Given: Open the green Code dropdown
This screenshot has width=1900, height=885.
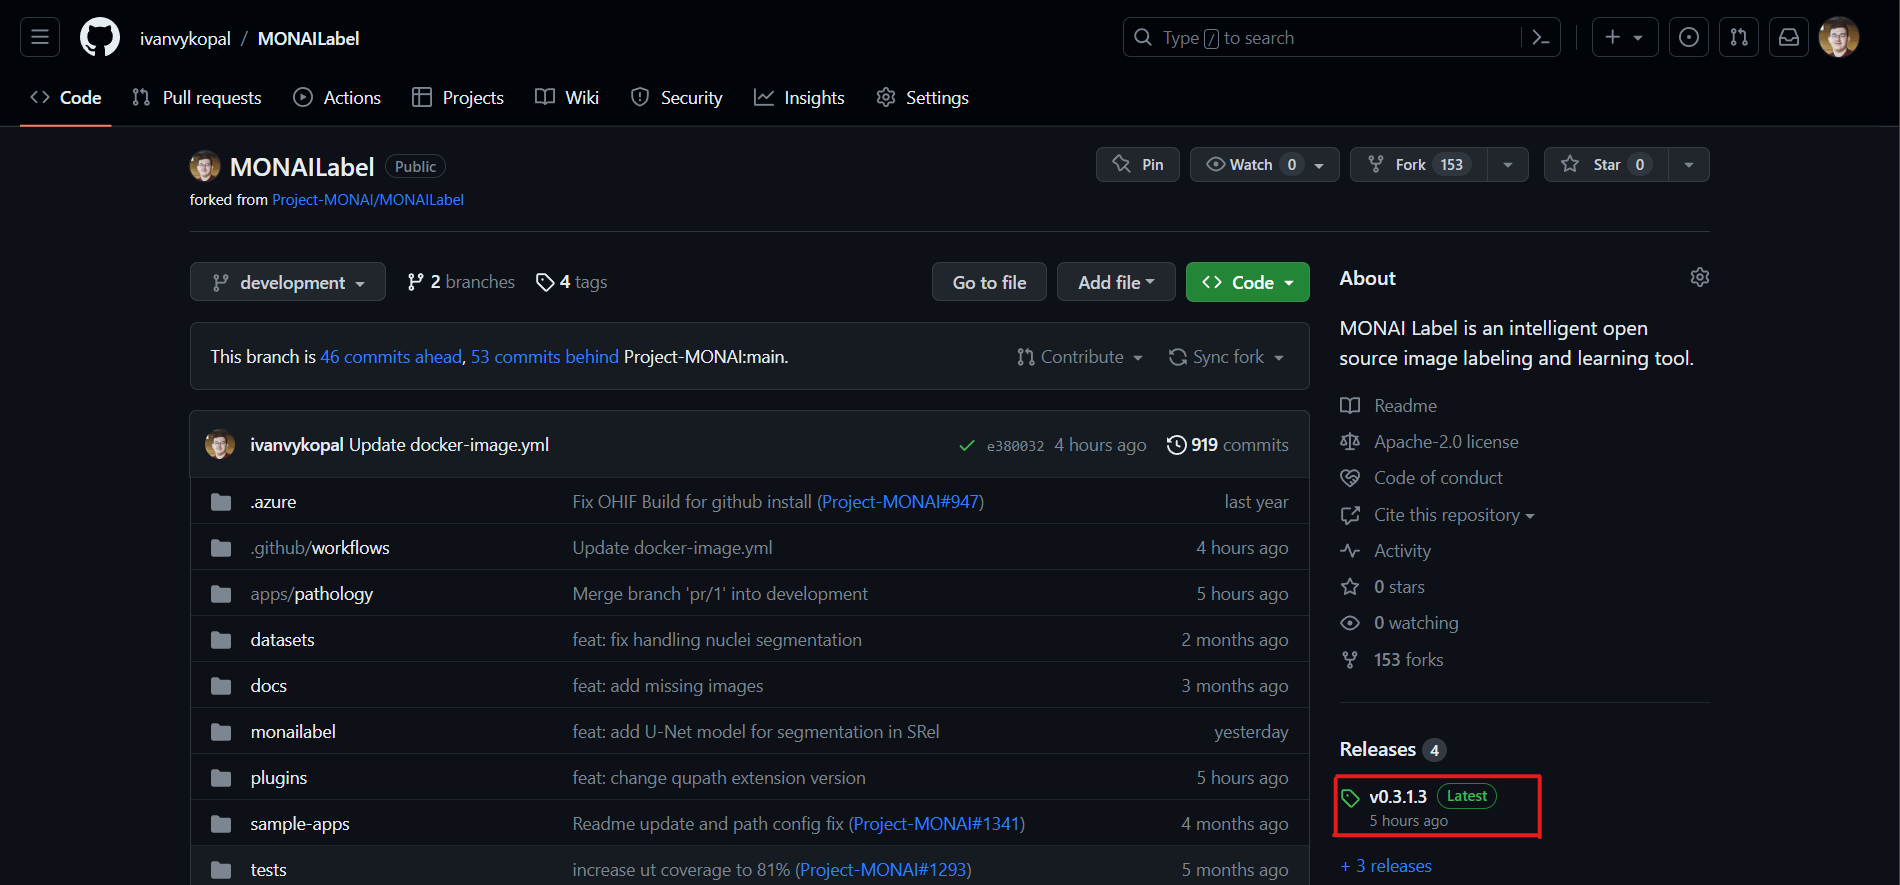Looking at the screenshot, I should pos(1248,282).
